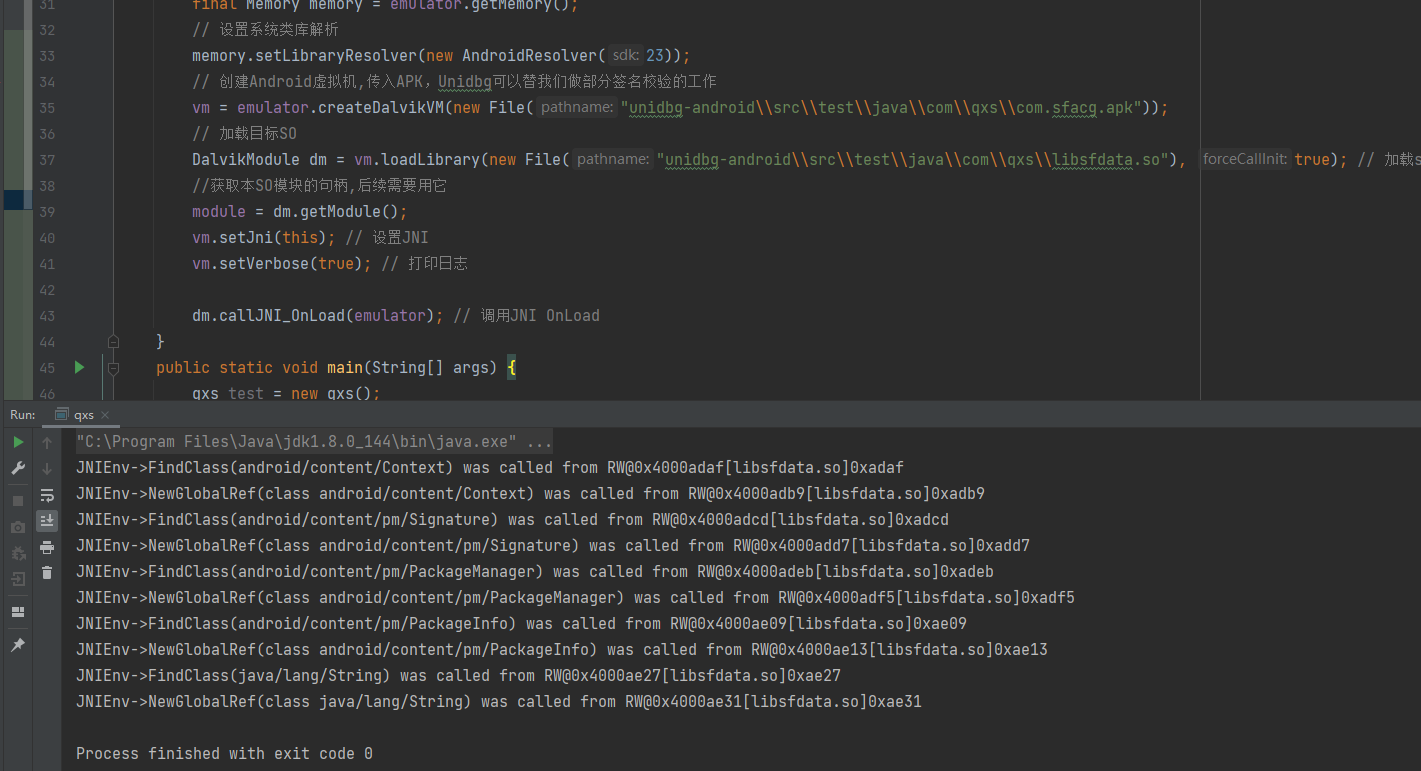Jump to previous message with up arrow icon
The height and width of the screenshot is (771, 1421).
click(x=47, y=441)
